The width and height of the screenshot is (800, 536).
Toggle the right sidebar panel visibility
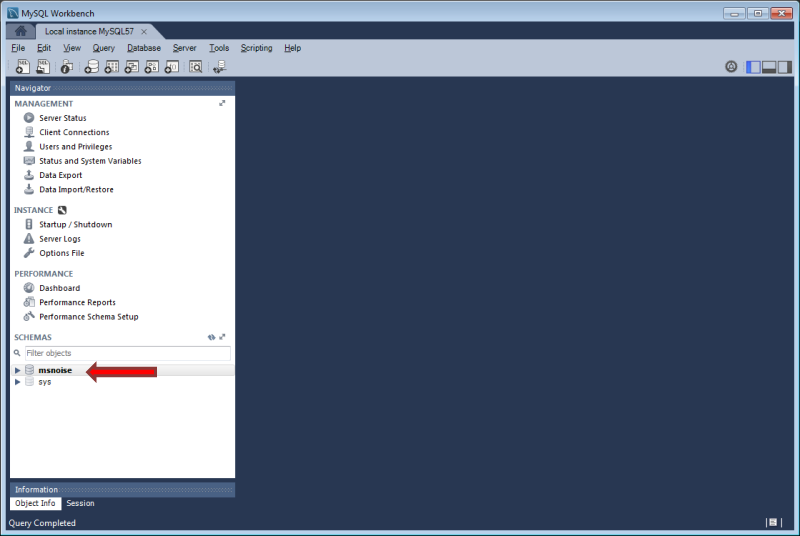[x=785, y=67]
